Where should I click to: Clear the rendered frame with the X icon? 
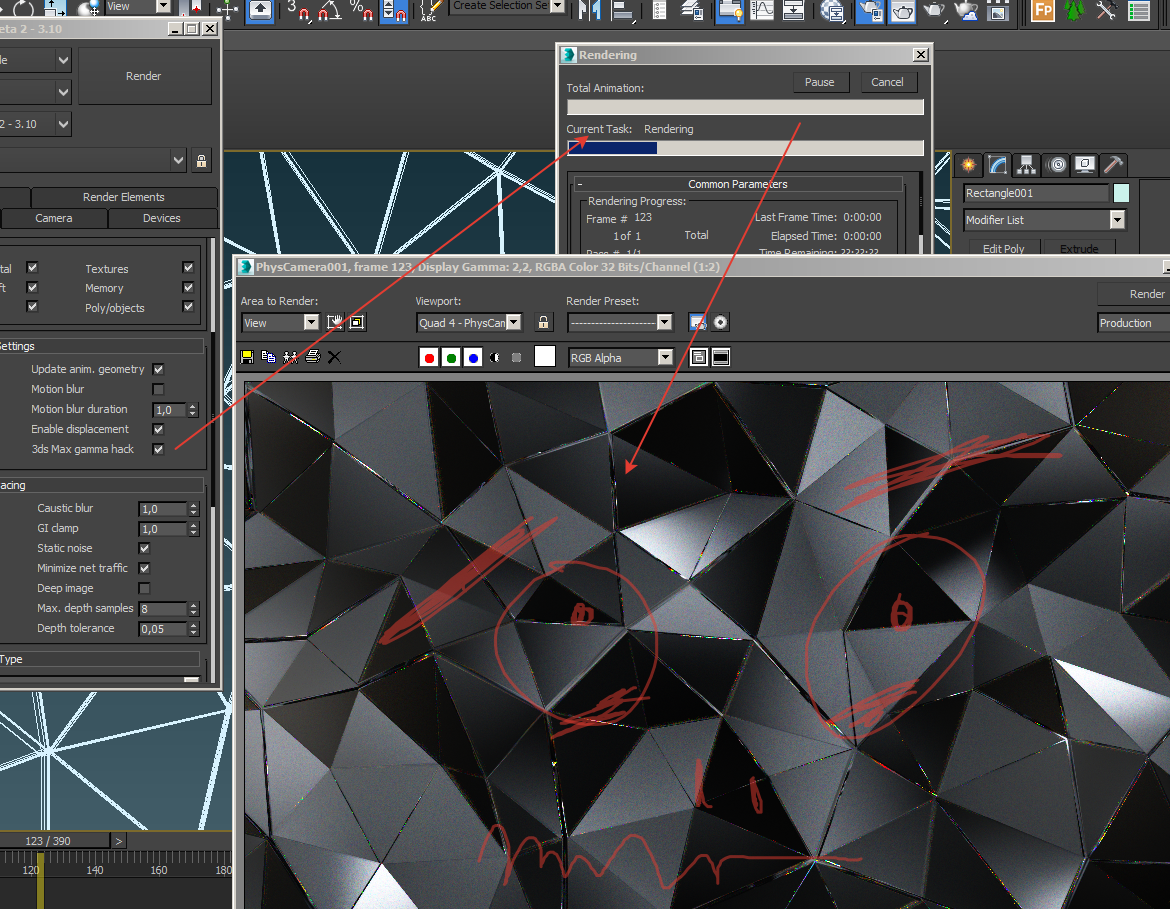(334, 357)
